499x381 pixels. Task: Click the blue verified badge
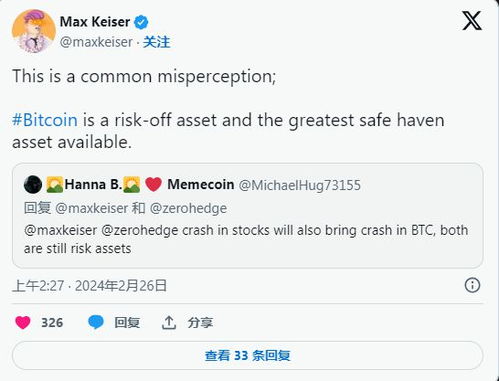pos(141,22)
